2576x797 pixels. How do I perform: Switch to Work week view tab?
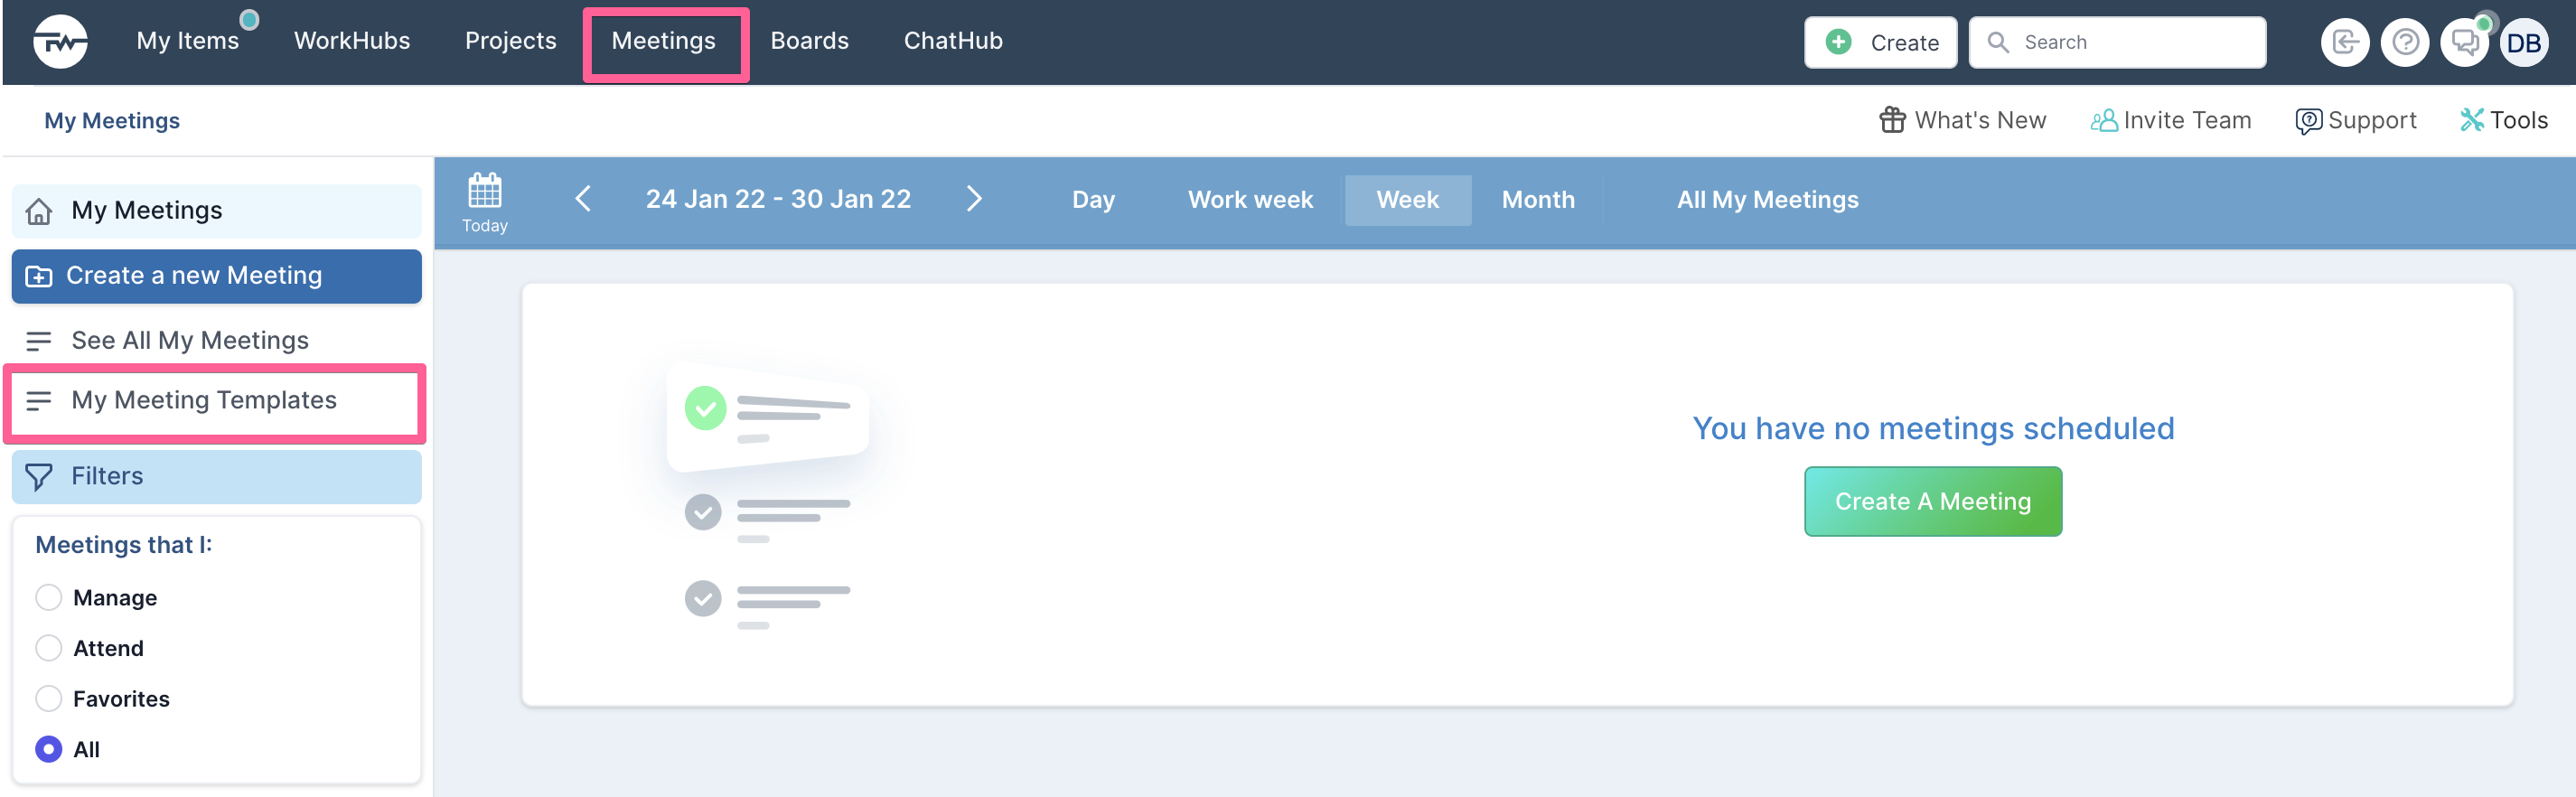1250,200
